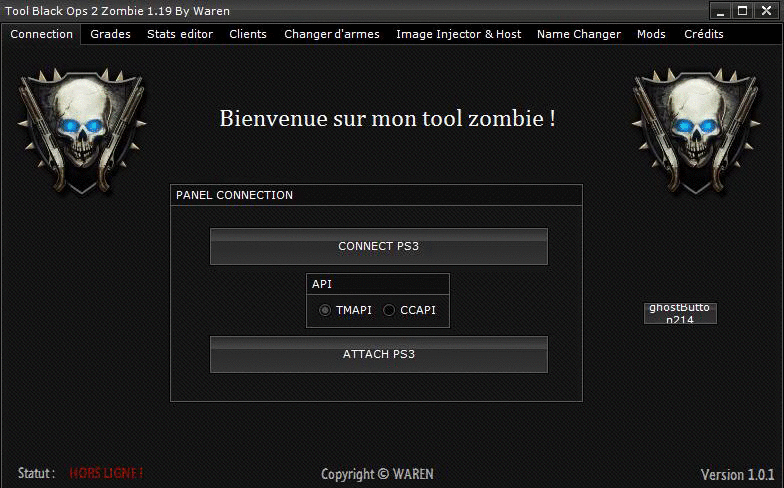Viewport: 784px width, 488px height.
Task: Click the Statut label
Action: (36, 473)
